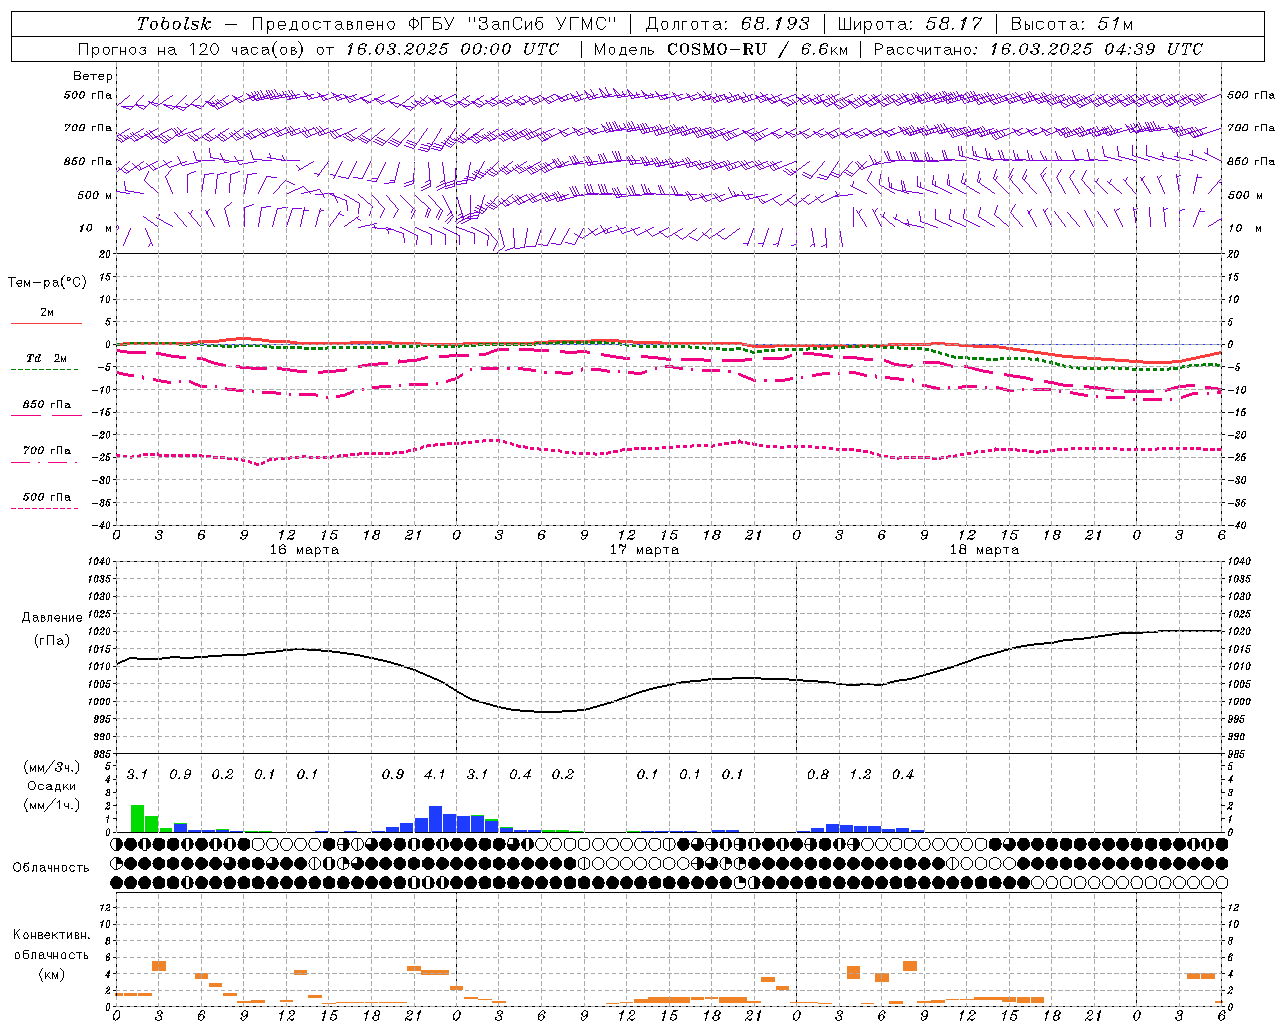Click the "18 марта" date label

(985, 550)
